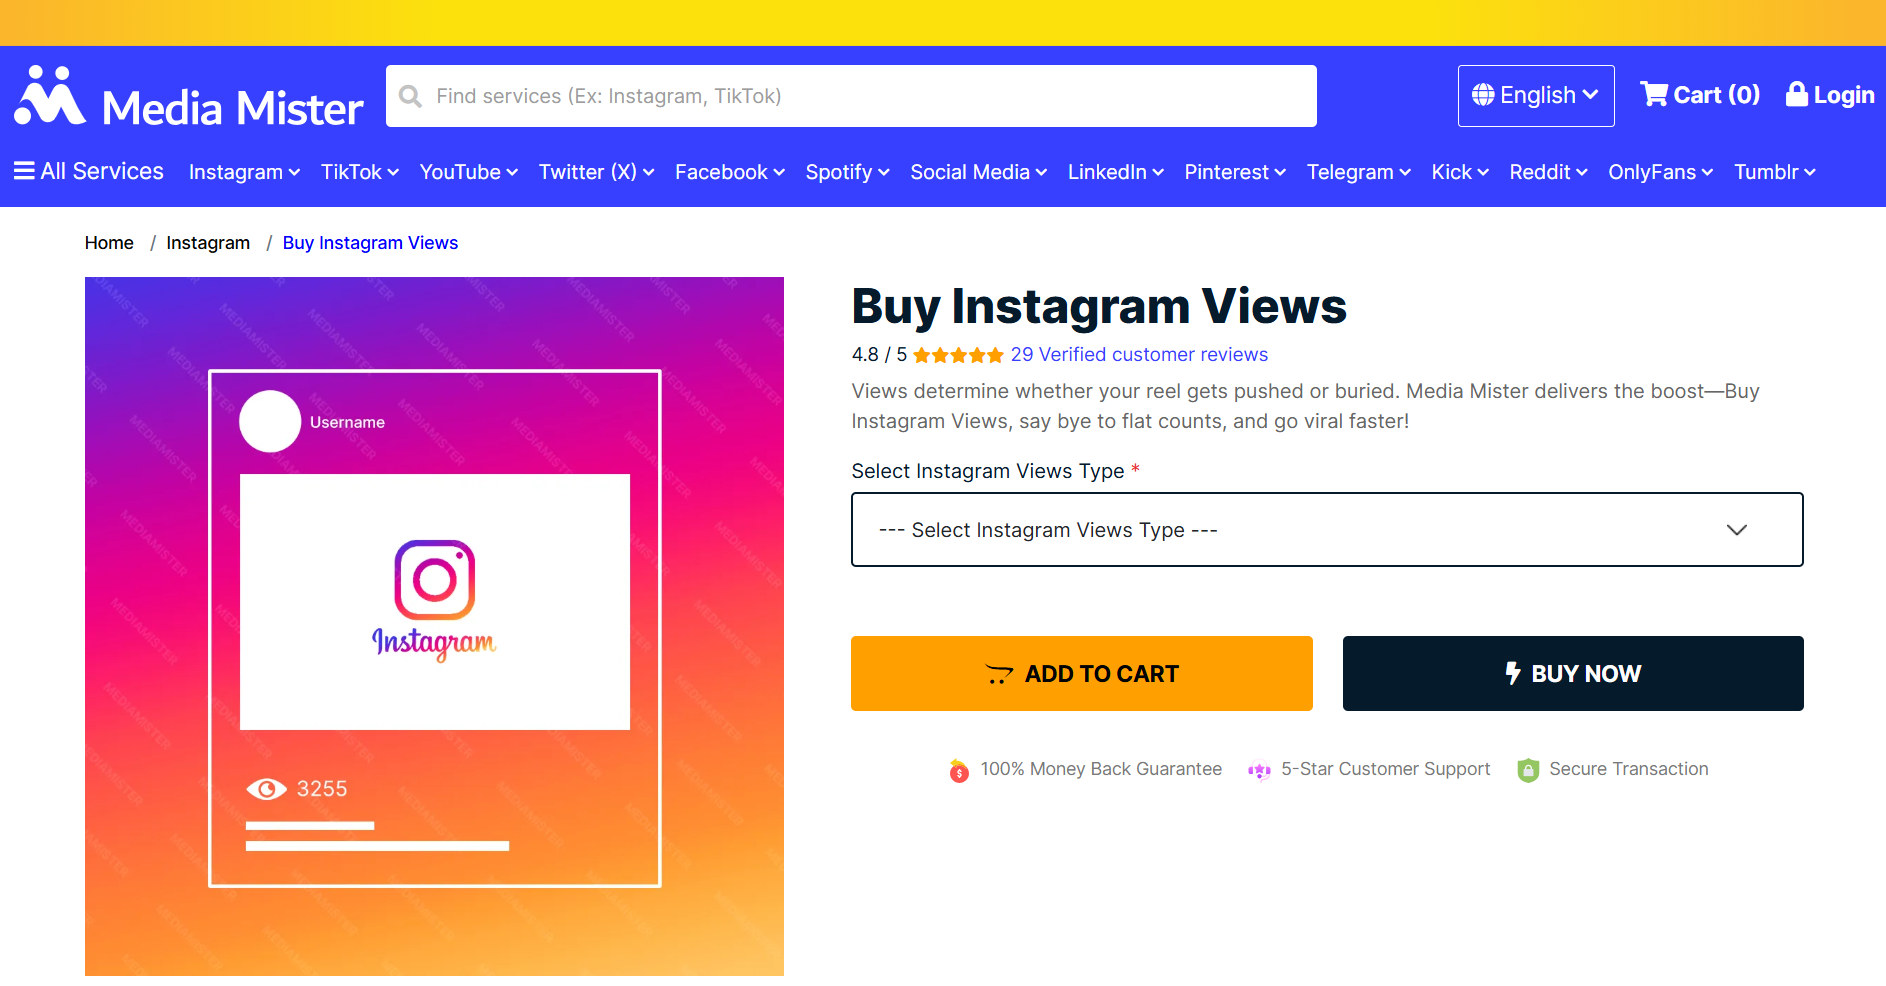The height and width of the screenshot is (986, 1886).
Task: Click the BUY NOW button
Action: point(1573,674)
